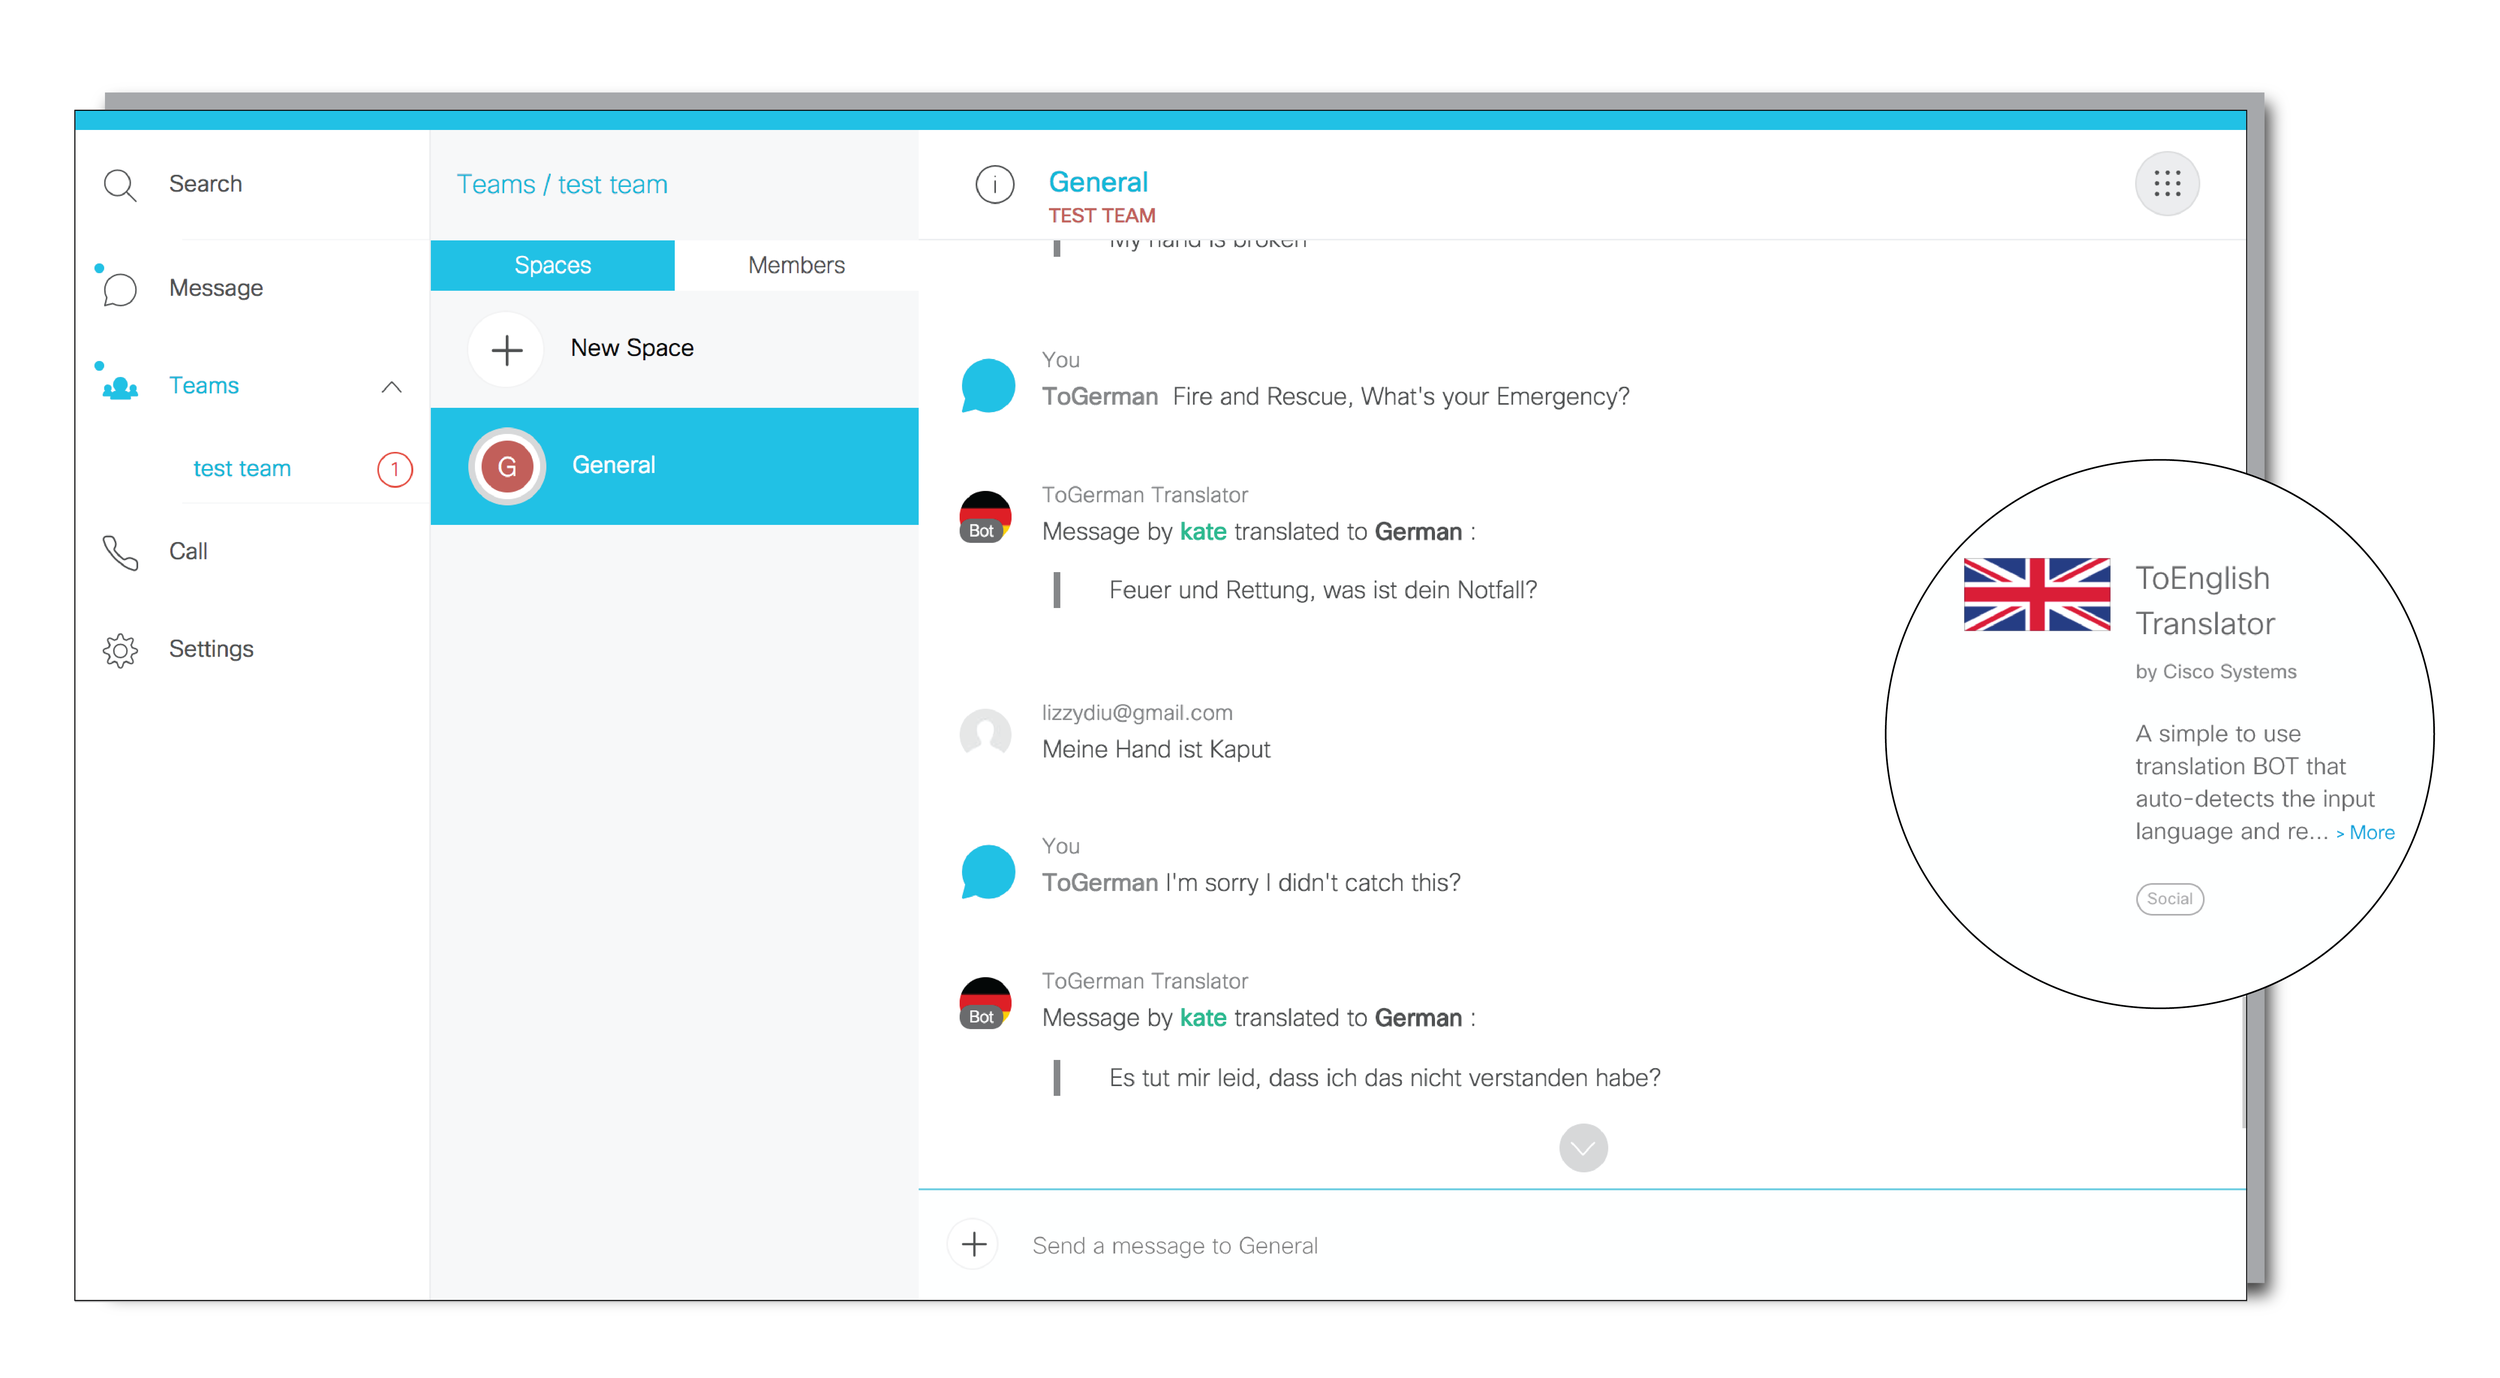2500x1378 pixels.
Task: Click the plus attachment icon
Action: coord(974,1244)
